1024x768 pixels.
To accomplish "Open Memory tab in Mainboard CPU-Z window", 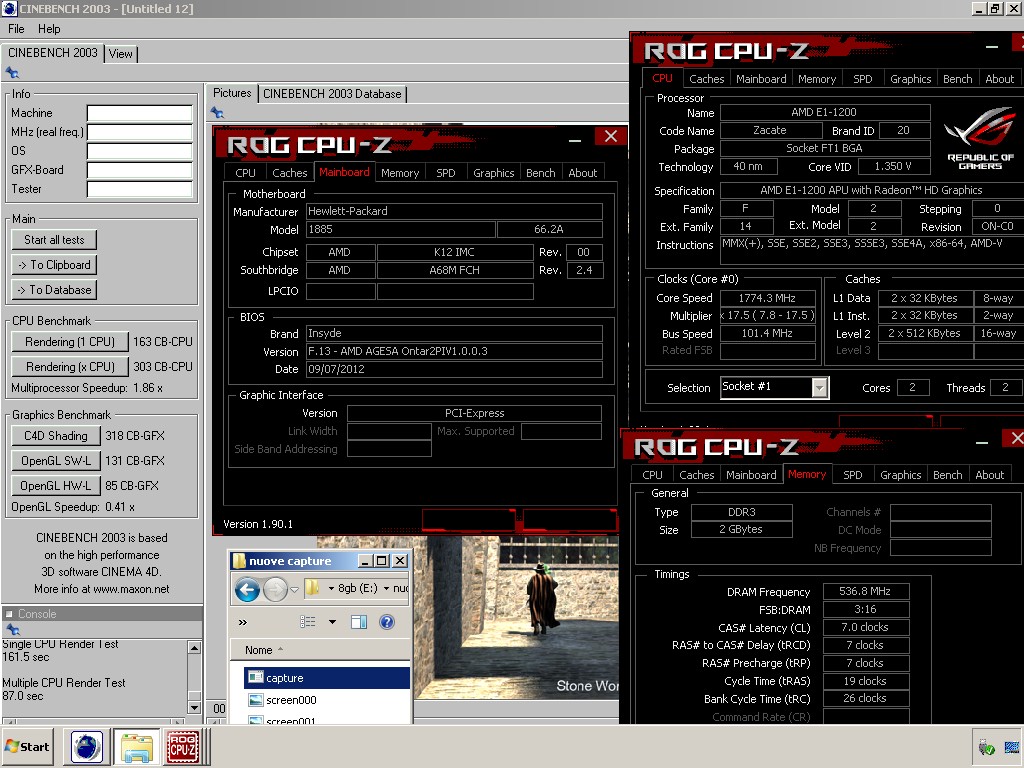I will [x=400, y=173].
